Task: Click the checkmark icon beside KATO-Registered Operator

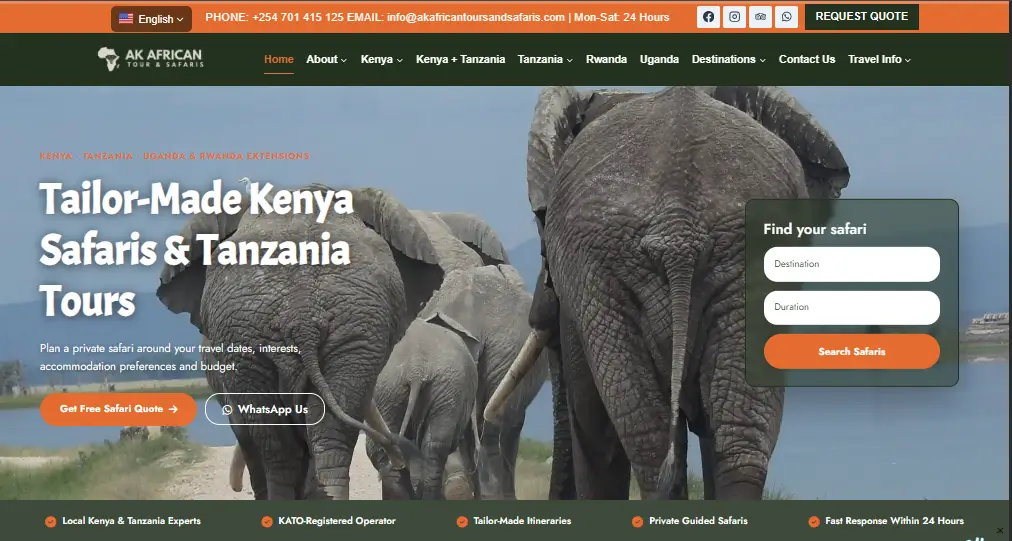Action: point(267,522)
